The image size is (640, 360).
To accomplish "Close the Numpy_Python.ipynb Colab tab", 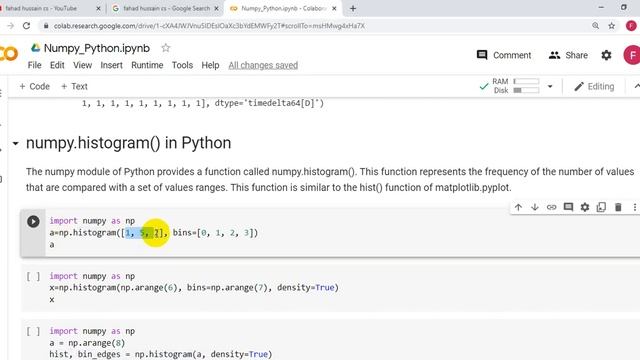I will tap(334, 8).
